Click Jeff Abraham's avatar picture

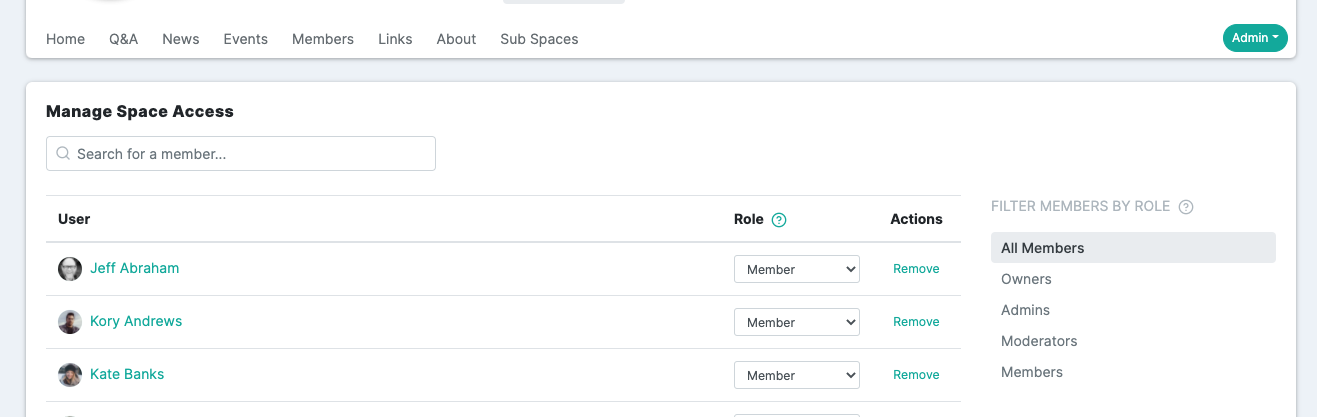[70, 269]
